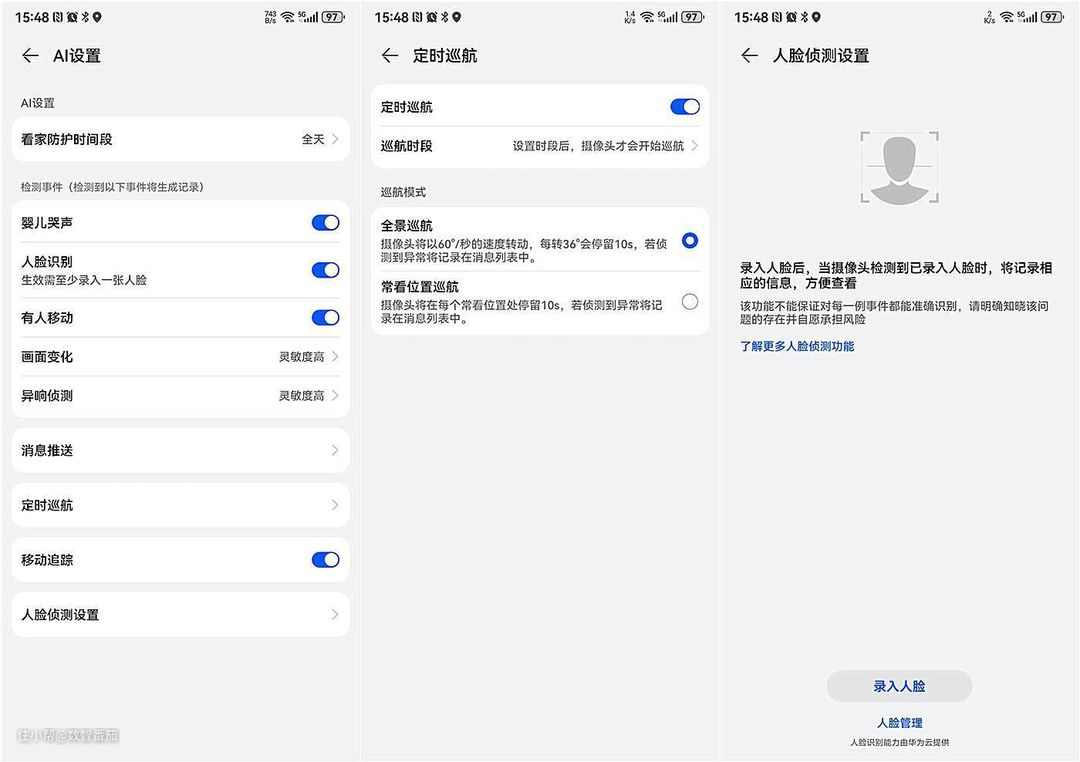Turn off 人脸识别 toggle

[325, 270]
